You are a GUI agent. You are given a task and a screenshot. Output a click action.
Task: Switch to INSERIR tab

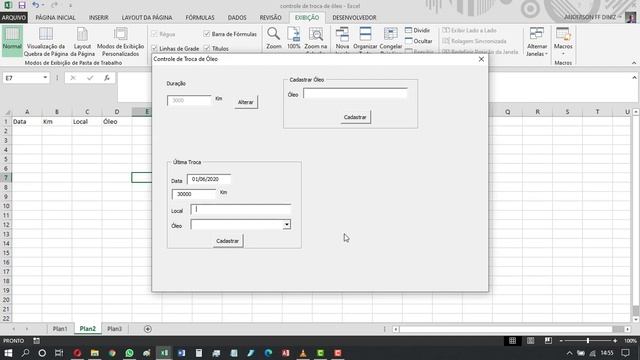coord(99,18)
